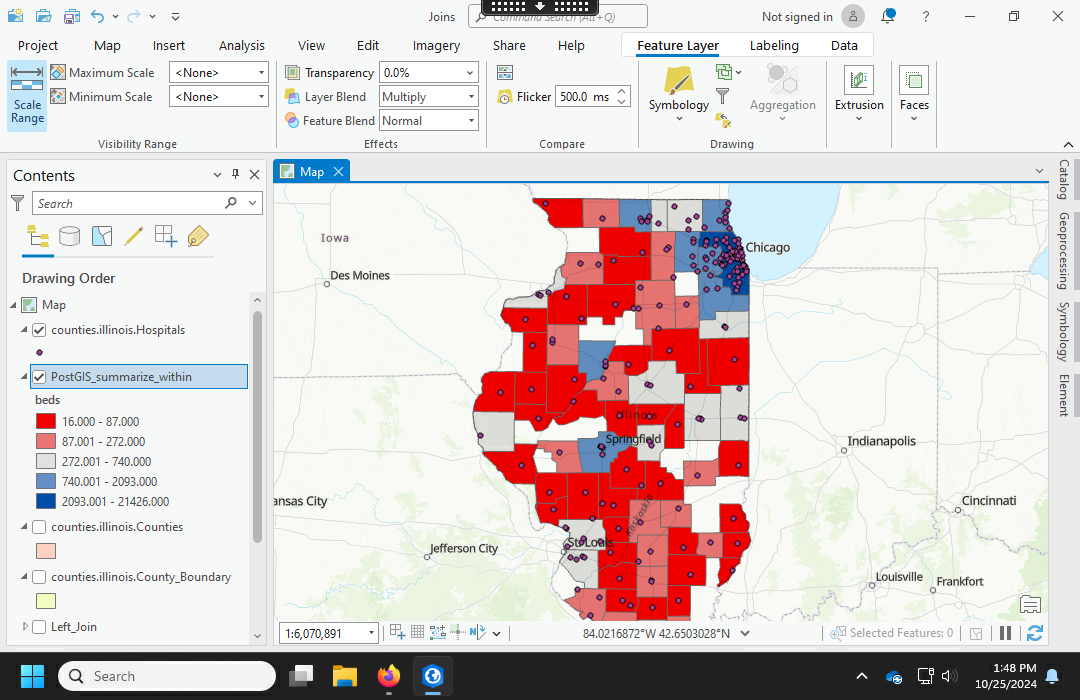Switch to the Labeling ribbon tab
This screenshot has height=700, width=1080.
coord(774,45)
